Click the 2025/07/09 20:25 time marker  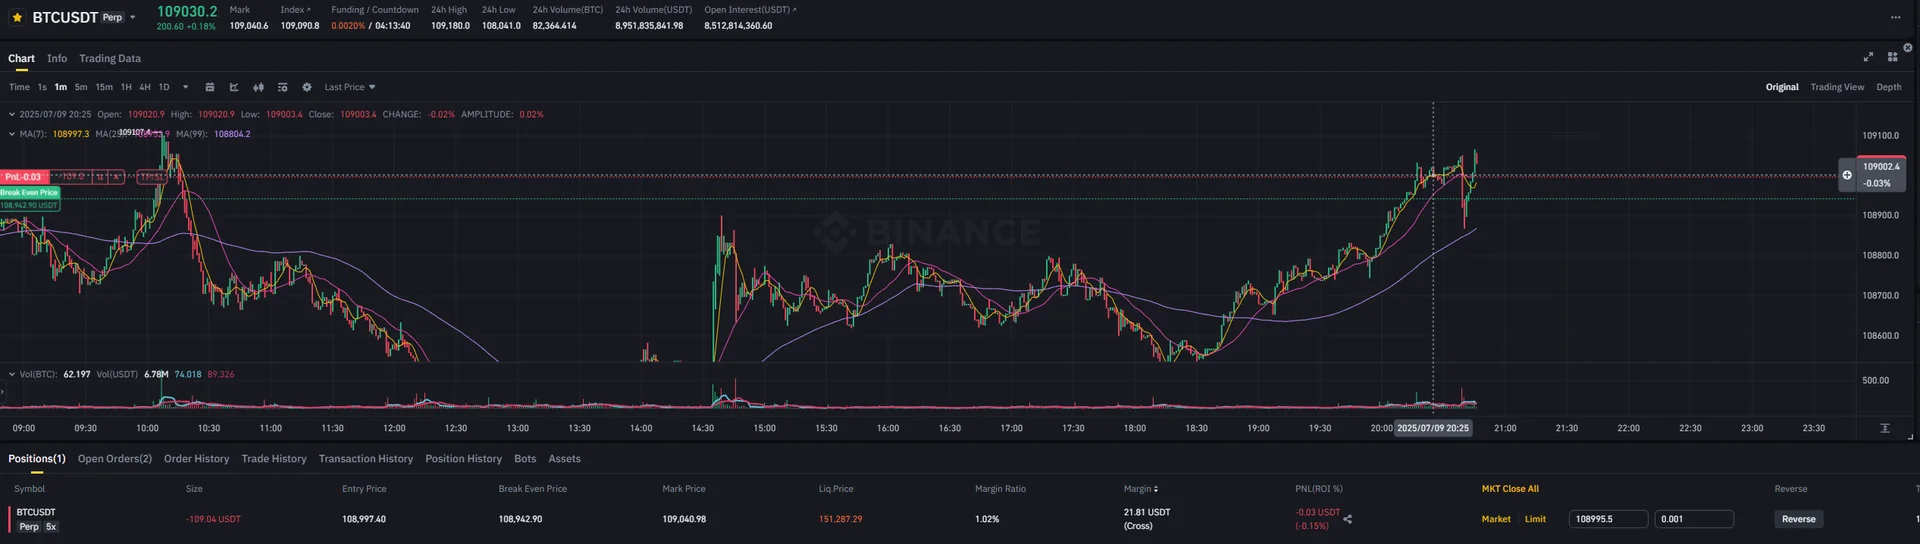(1433, 428)
